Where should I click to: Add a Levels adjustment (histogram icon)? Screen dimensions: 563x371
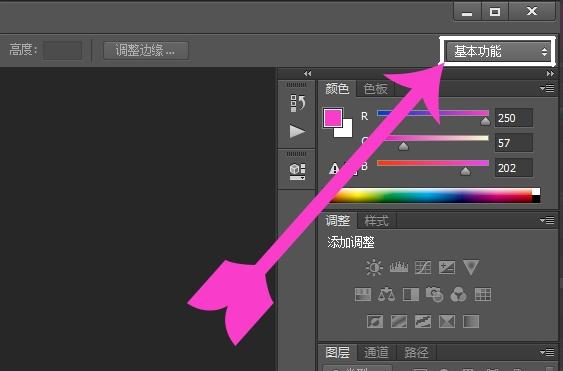click(399, 268)
